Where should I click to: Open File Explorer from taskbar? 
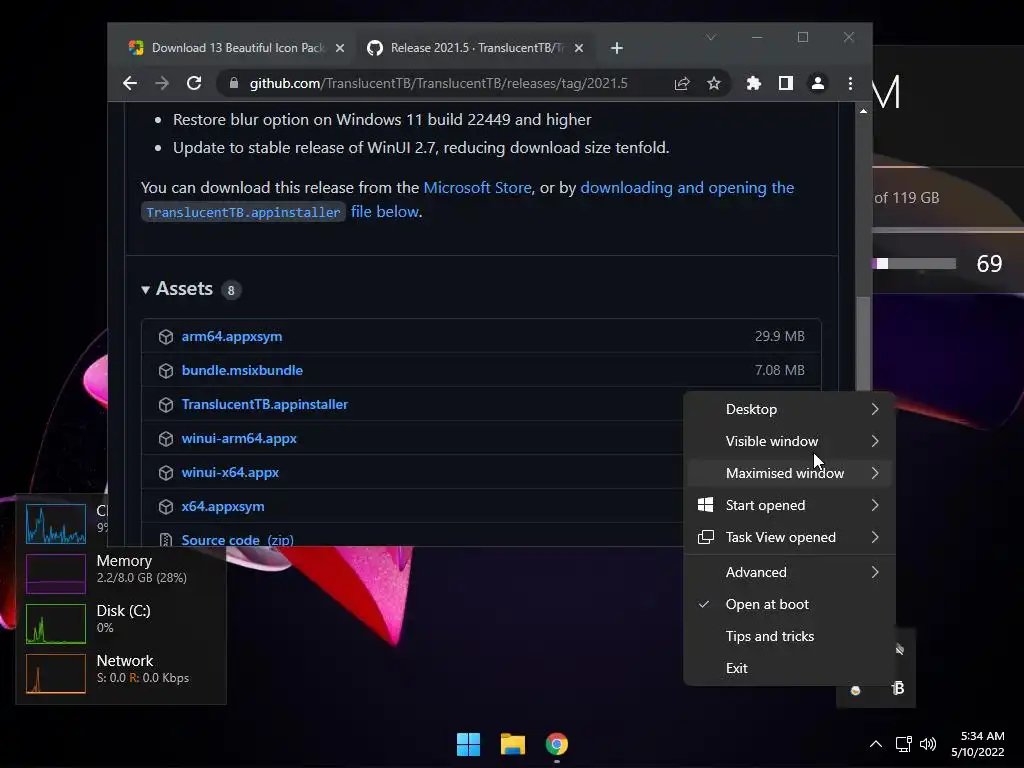513,744
